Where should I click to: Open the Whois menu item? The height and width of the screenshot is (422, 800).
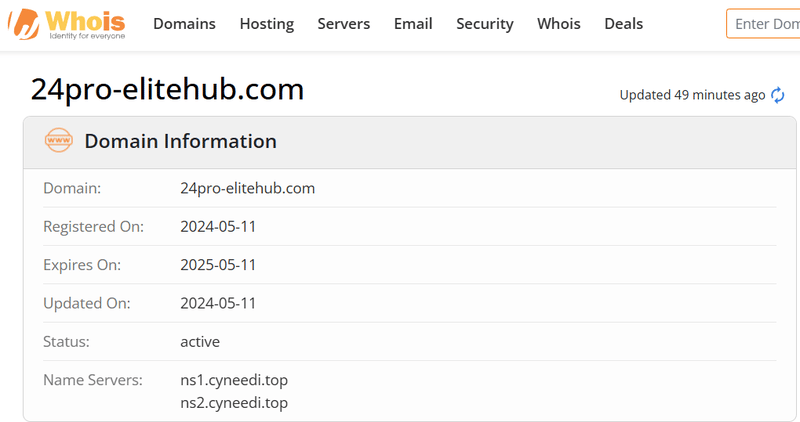coord(559,24)
